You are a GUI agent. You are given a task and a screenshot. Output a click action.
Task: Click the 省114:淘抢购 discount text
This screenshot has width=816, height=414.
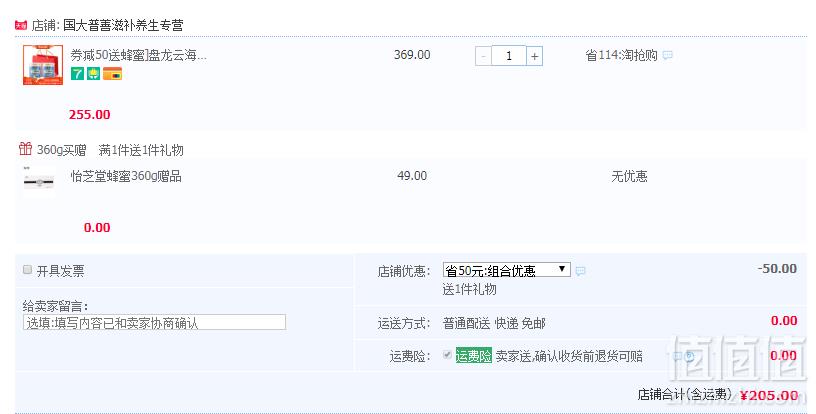pos(621,55)
